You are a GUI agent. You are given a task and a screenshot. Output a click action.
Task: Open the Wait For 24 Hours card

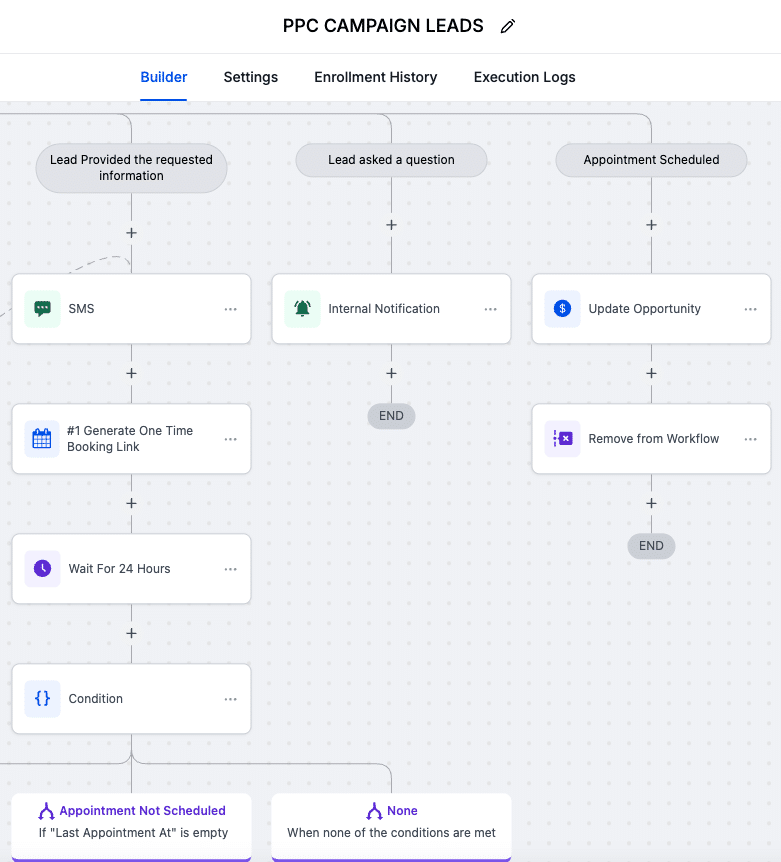[x=131, y=568]
